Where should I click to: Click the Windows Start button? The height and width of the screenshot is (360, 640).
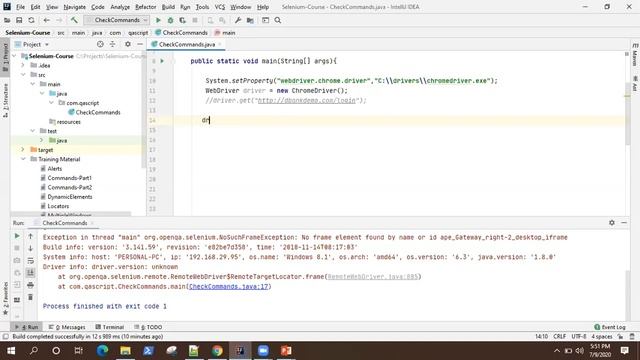(11, 351)
